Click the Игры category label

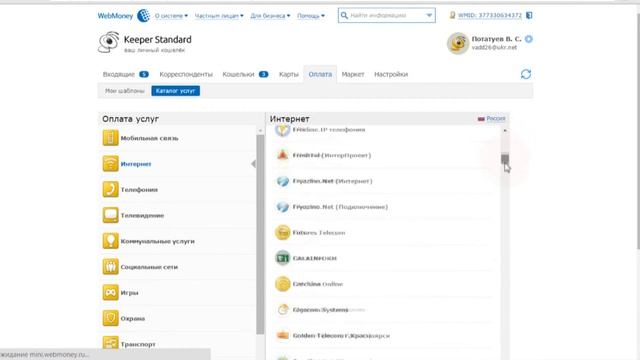click(x=129, y=293)
